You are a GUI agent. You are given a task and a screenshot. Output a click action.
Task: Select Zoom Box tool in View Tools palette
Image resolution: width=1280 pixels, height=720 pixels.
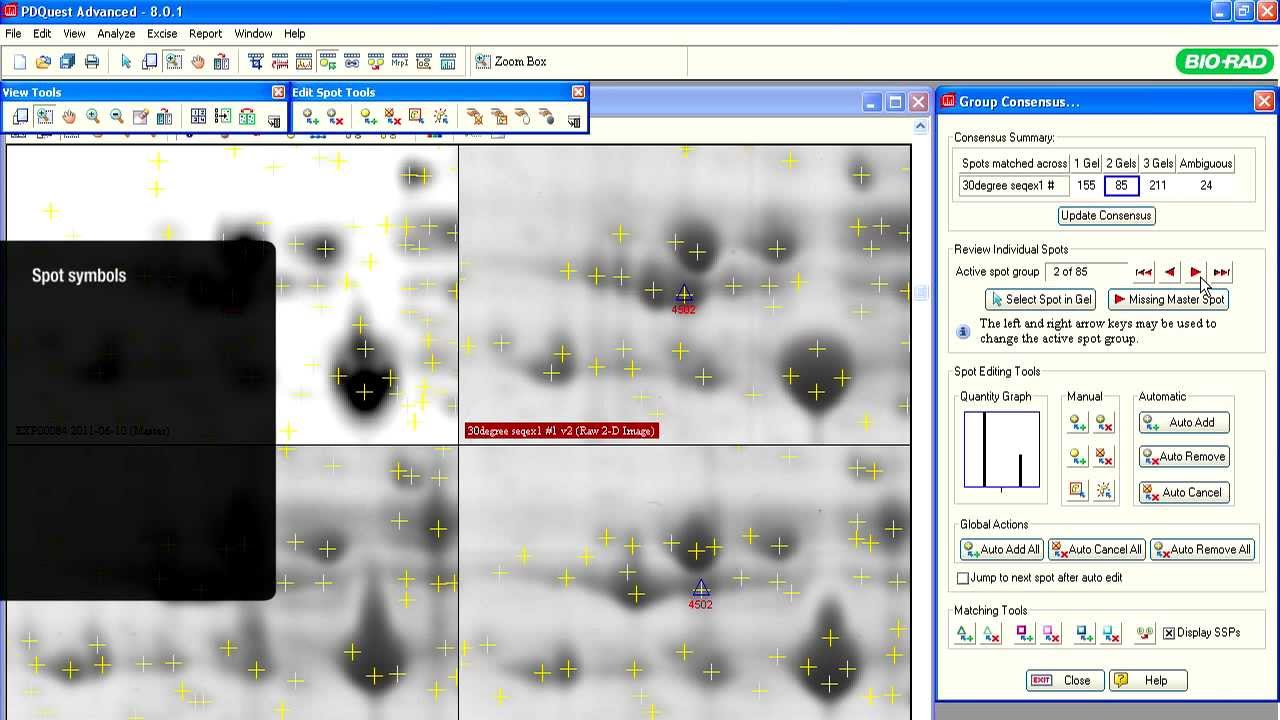coord(45,117)
